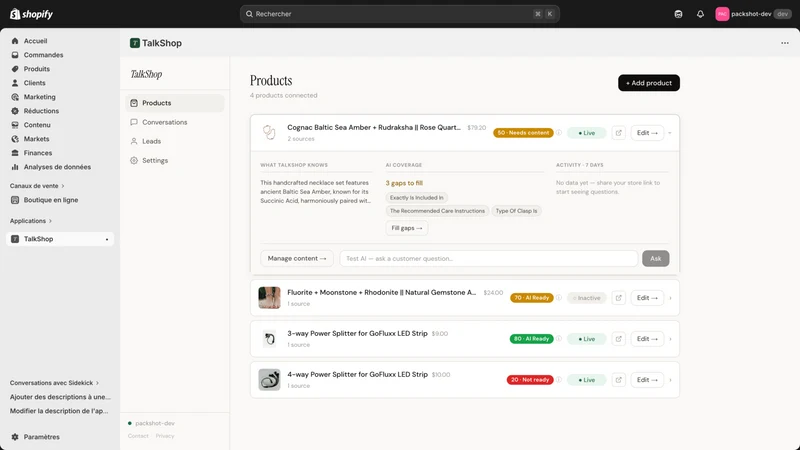Click the Manage content button
This screenshot has width=800, height=450.
297,258
